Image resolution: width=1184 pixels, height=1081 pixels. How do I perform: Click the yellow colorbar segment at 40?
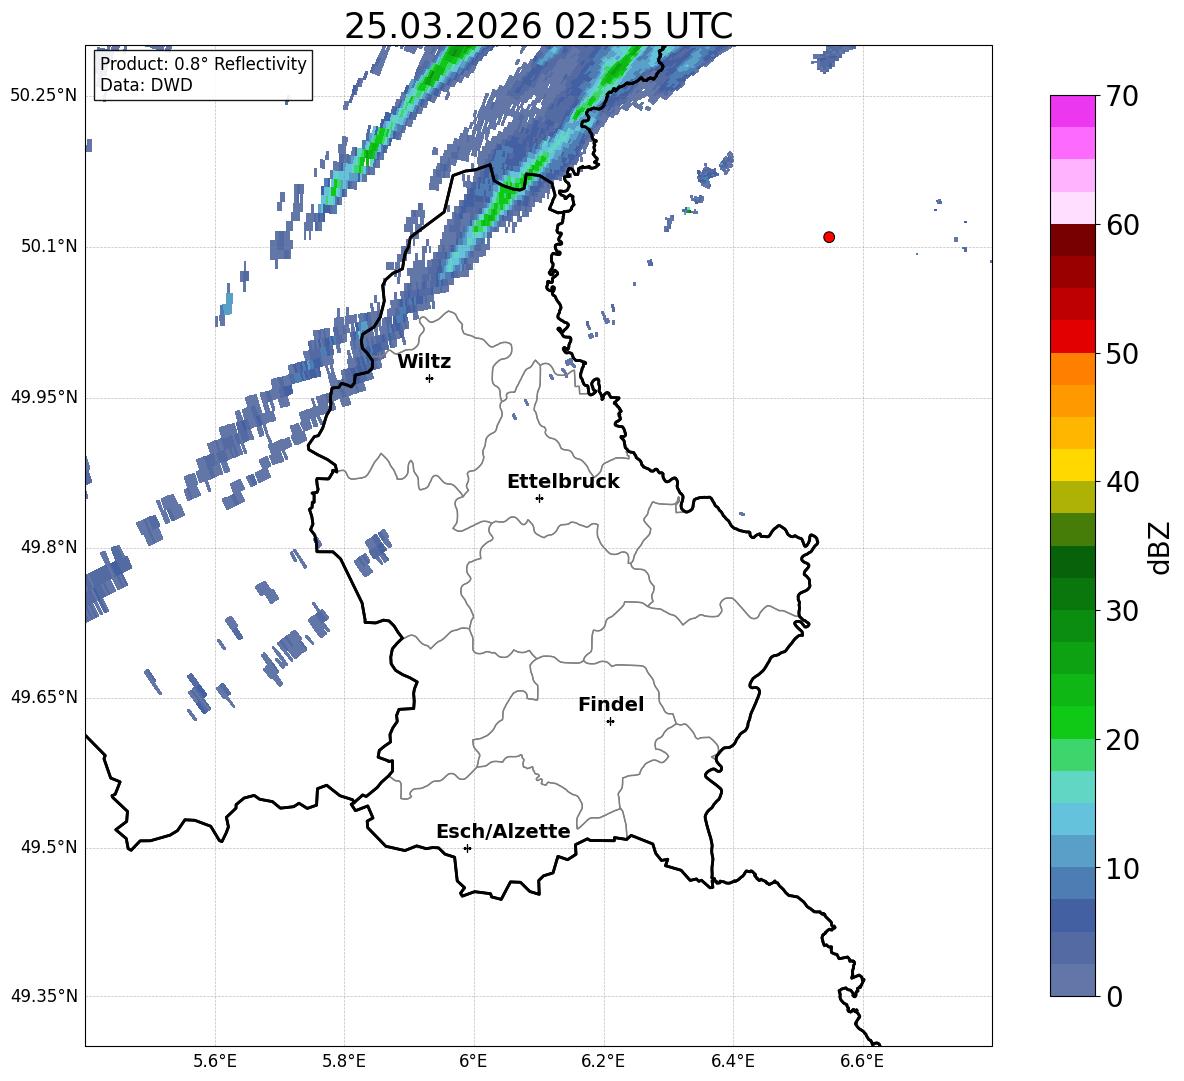pos(1072,465)
